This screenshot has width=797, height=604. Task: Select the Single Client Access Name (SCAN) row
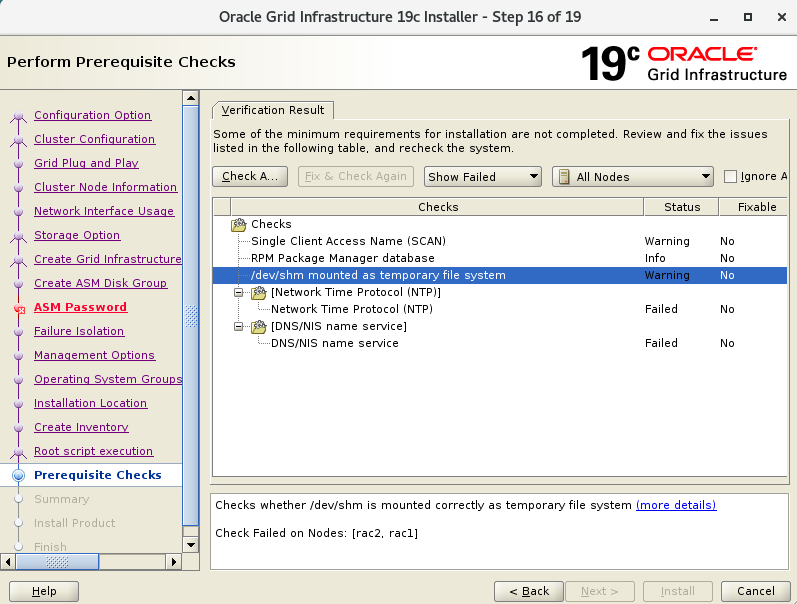pyautogui.click(x=348, y=241)
